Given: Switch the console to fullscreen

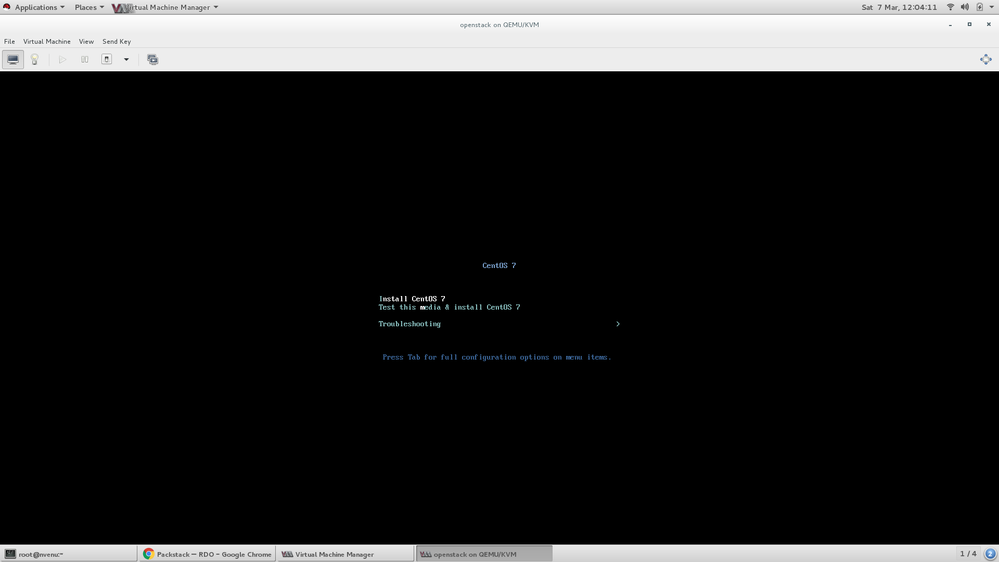Looking at the screenshot, I should click(985, 60).
